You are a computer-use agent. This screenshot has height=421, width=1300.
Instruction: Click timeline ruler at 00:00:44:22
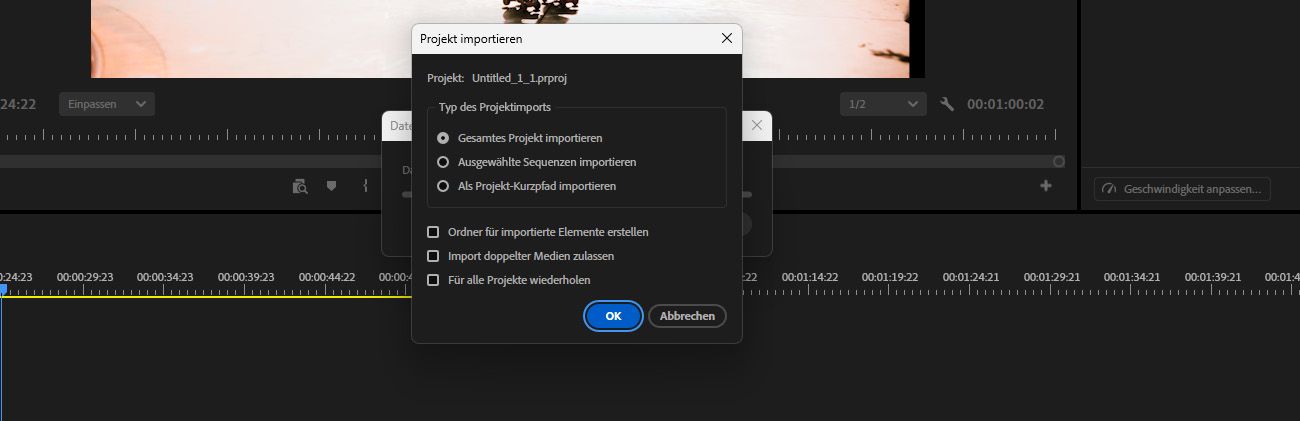[328, 277]
